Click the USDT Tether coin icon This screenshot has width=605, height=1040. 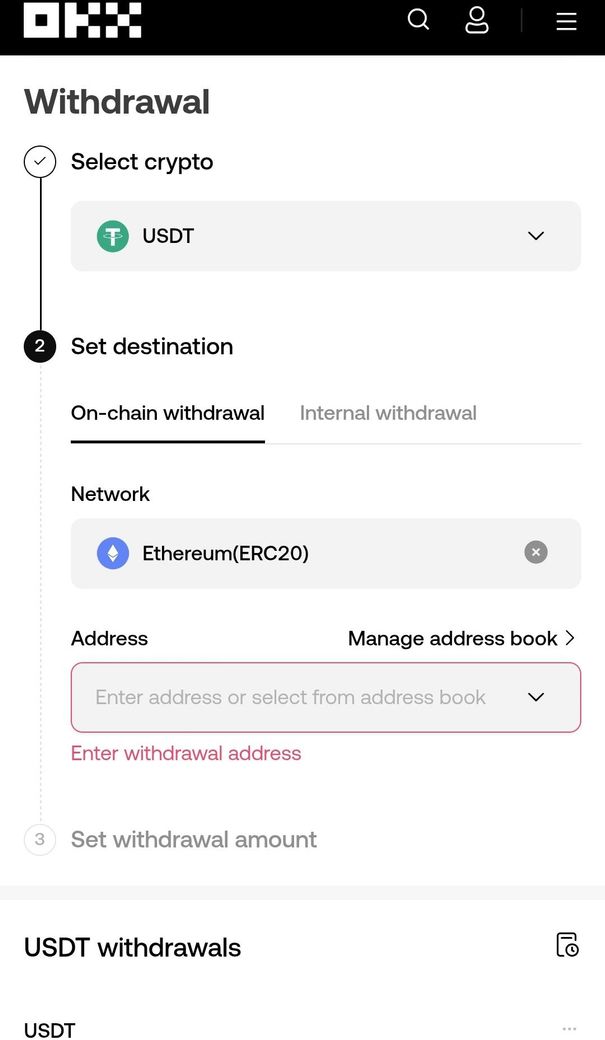pos(113,236)
